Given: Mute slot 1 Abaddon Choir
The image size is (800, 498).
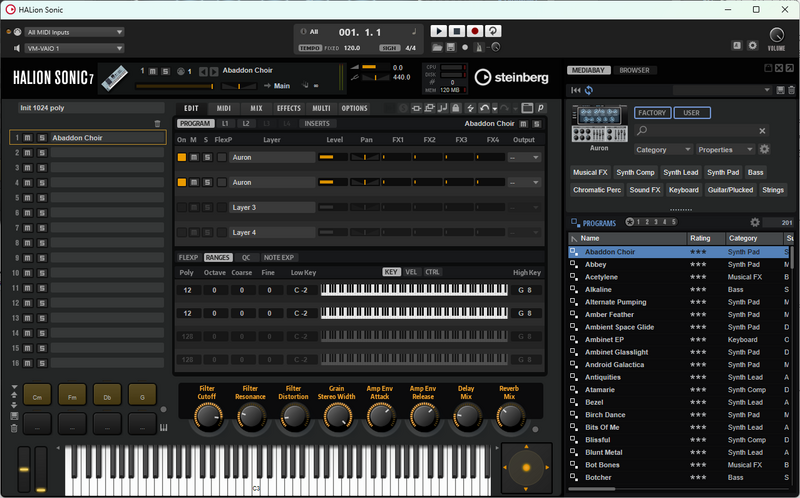Looking at the screenshot, I should pos(28,138).
